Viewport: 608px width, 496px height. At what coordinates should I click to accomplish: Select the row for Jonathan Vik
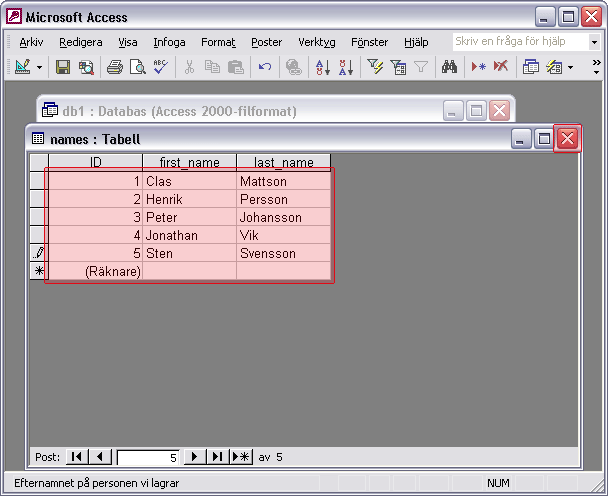coord(38,236)
